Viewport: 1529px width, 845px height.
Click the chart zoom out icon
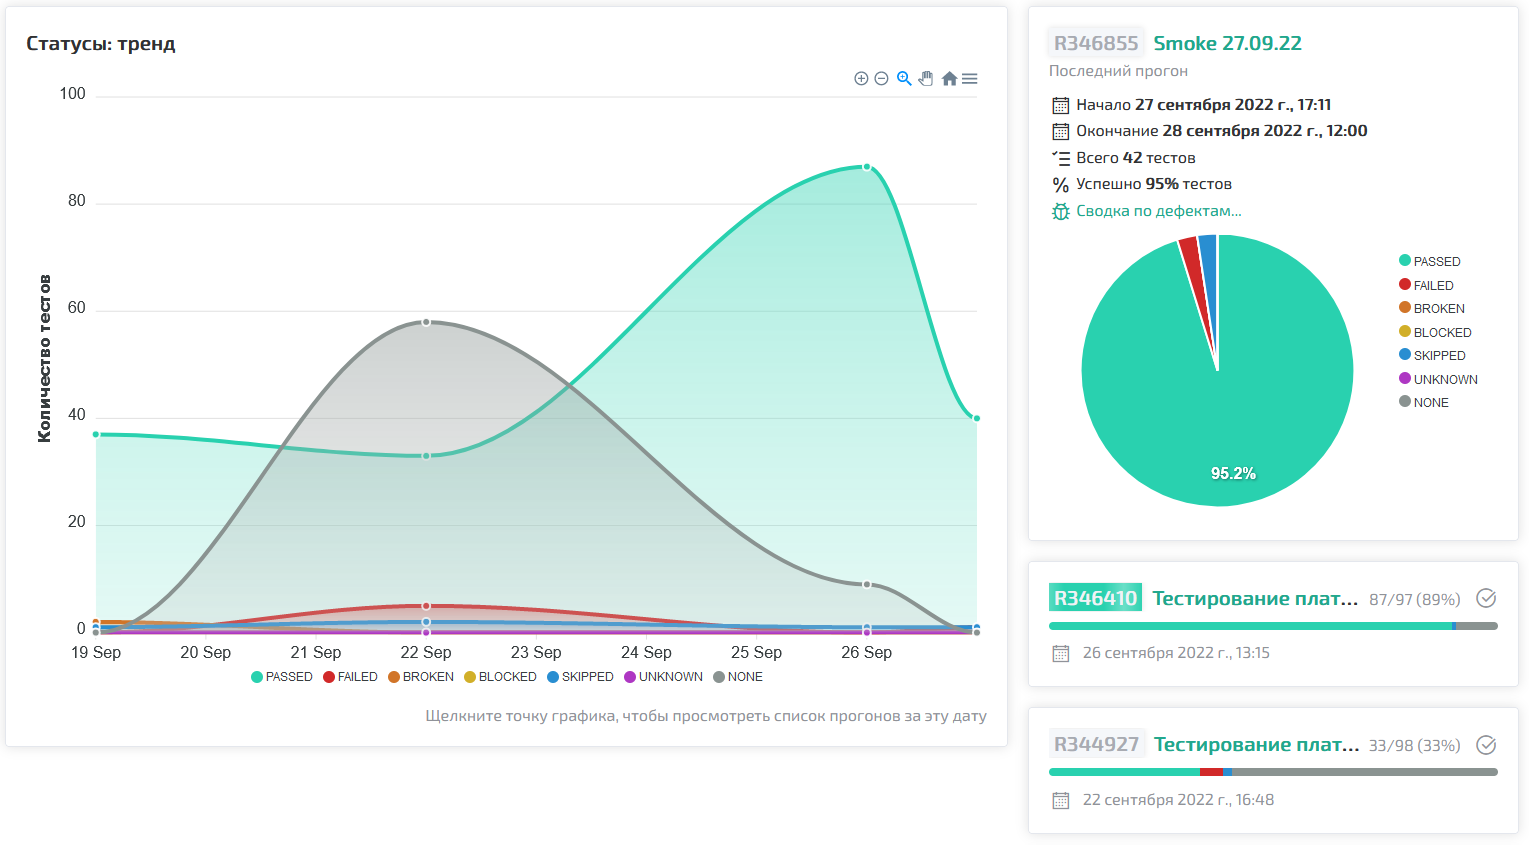click(x=881, y=78)
